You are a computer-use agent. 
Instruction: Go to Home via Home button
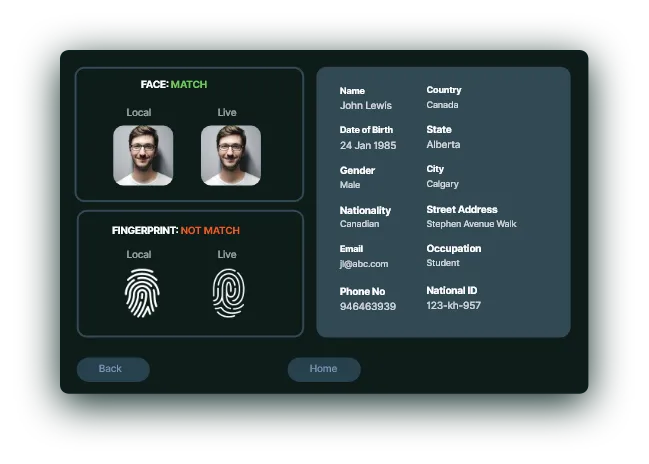point(324,369)
